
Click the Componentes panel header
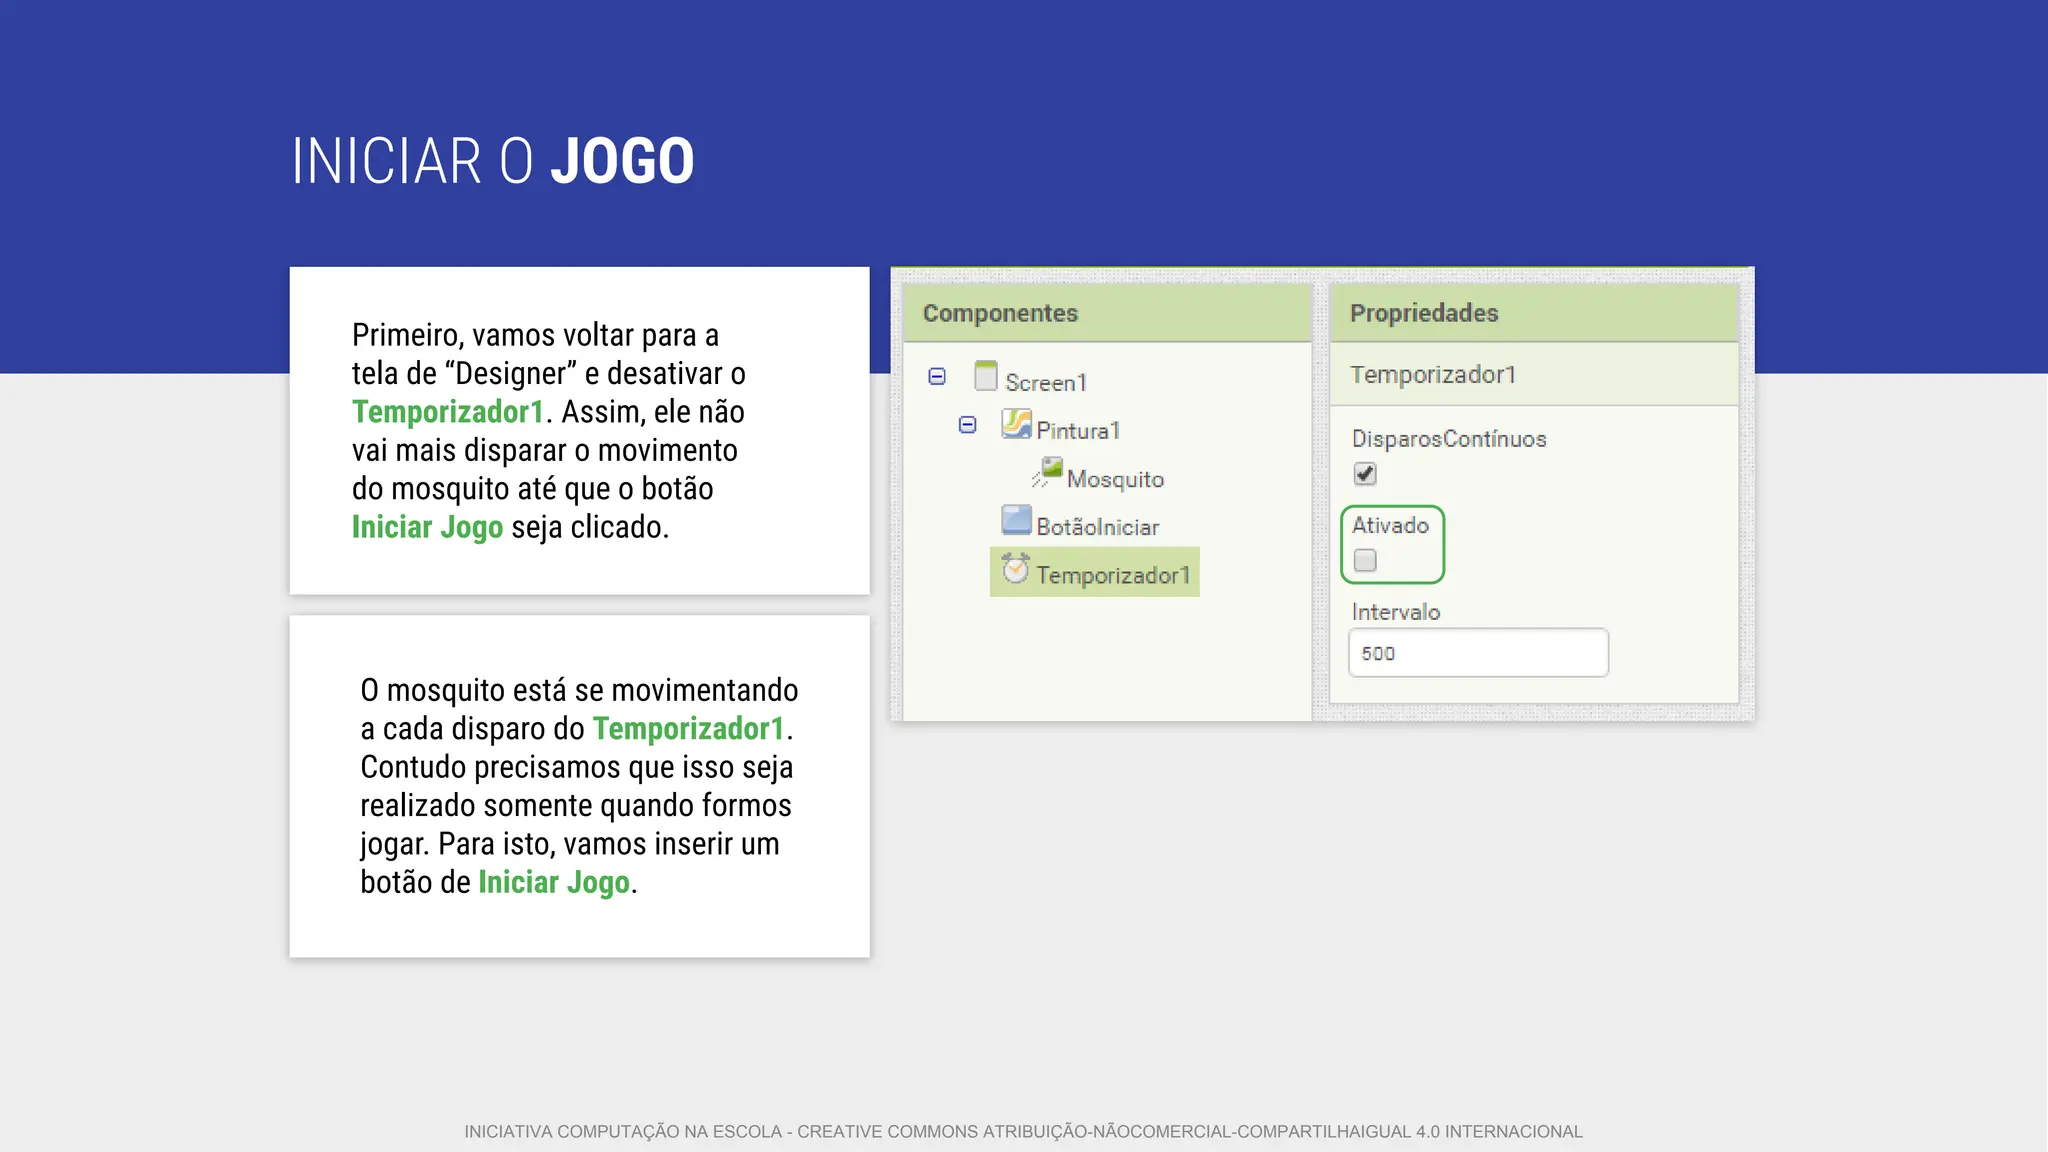[1000, 313]
